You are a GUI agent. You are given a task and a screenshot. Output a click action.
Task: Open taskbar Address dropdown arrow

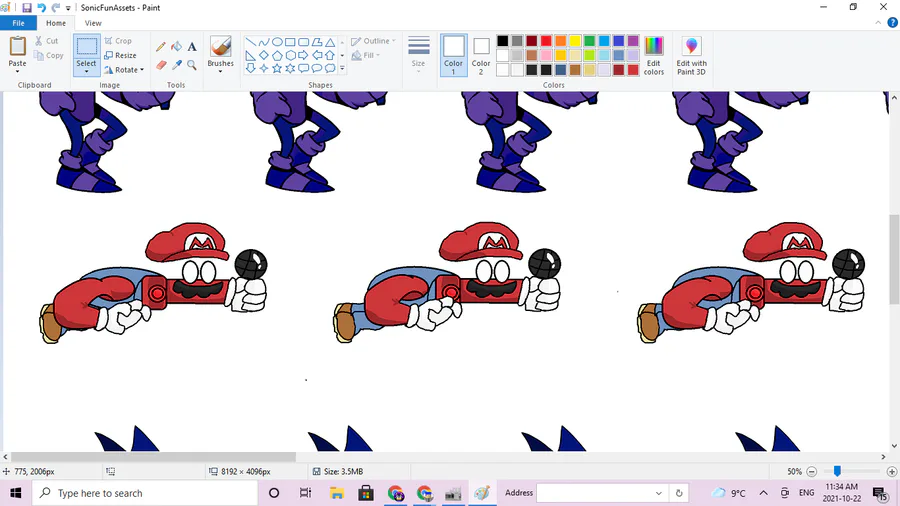click(658, 493)
